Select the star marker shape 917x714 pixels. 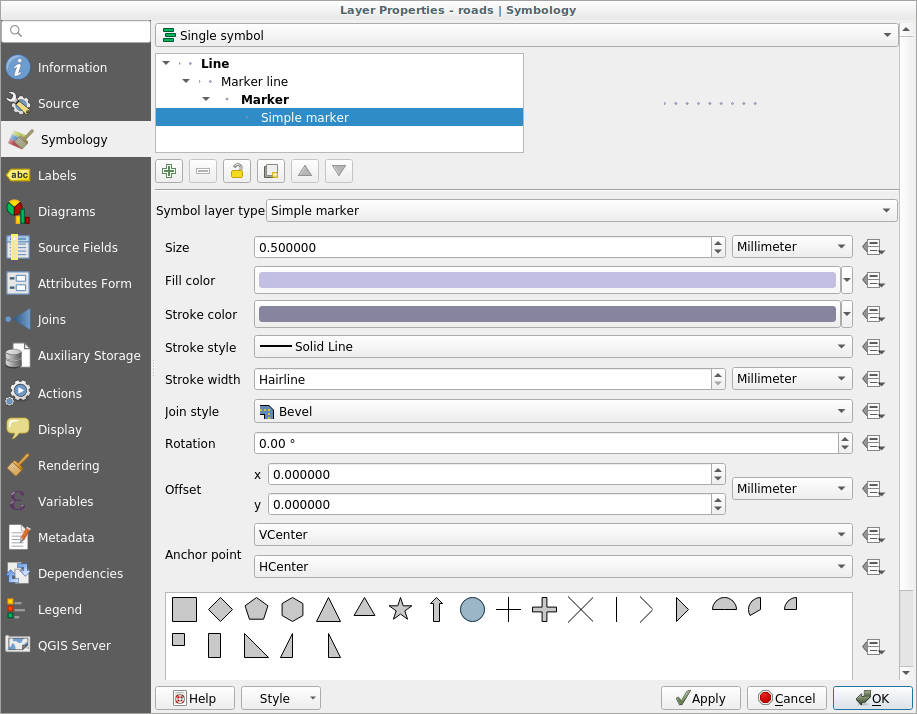point(400,609)
